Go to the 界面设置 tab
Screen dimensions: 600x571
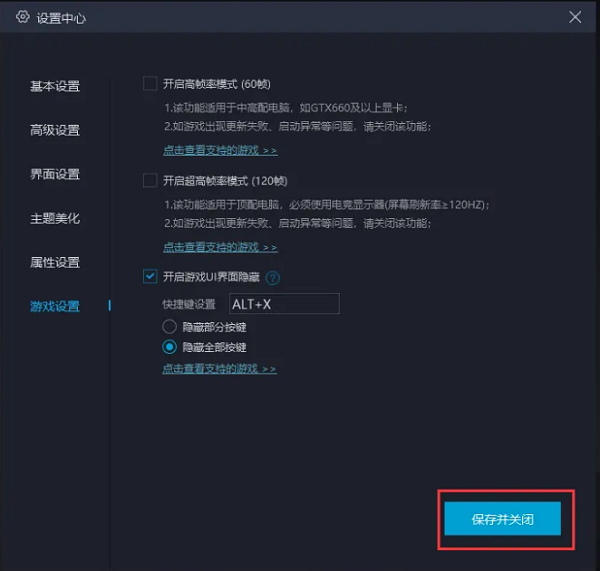point(55,174)
